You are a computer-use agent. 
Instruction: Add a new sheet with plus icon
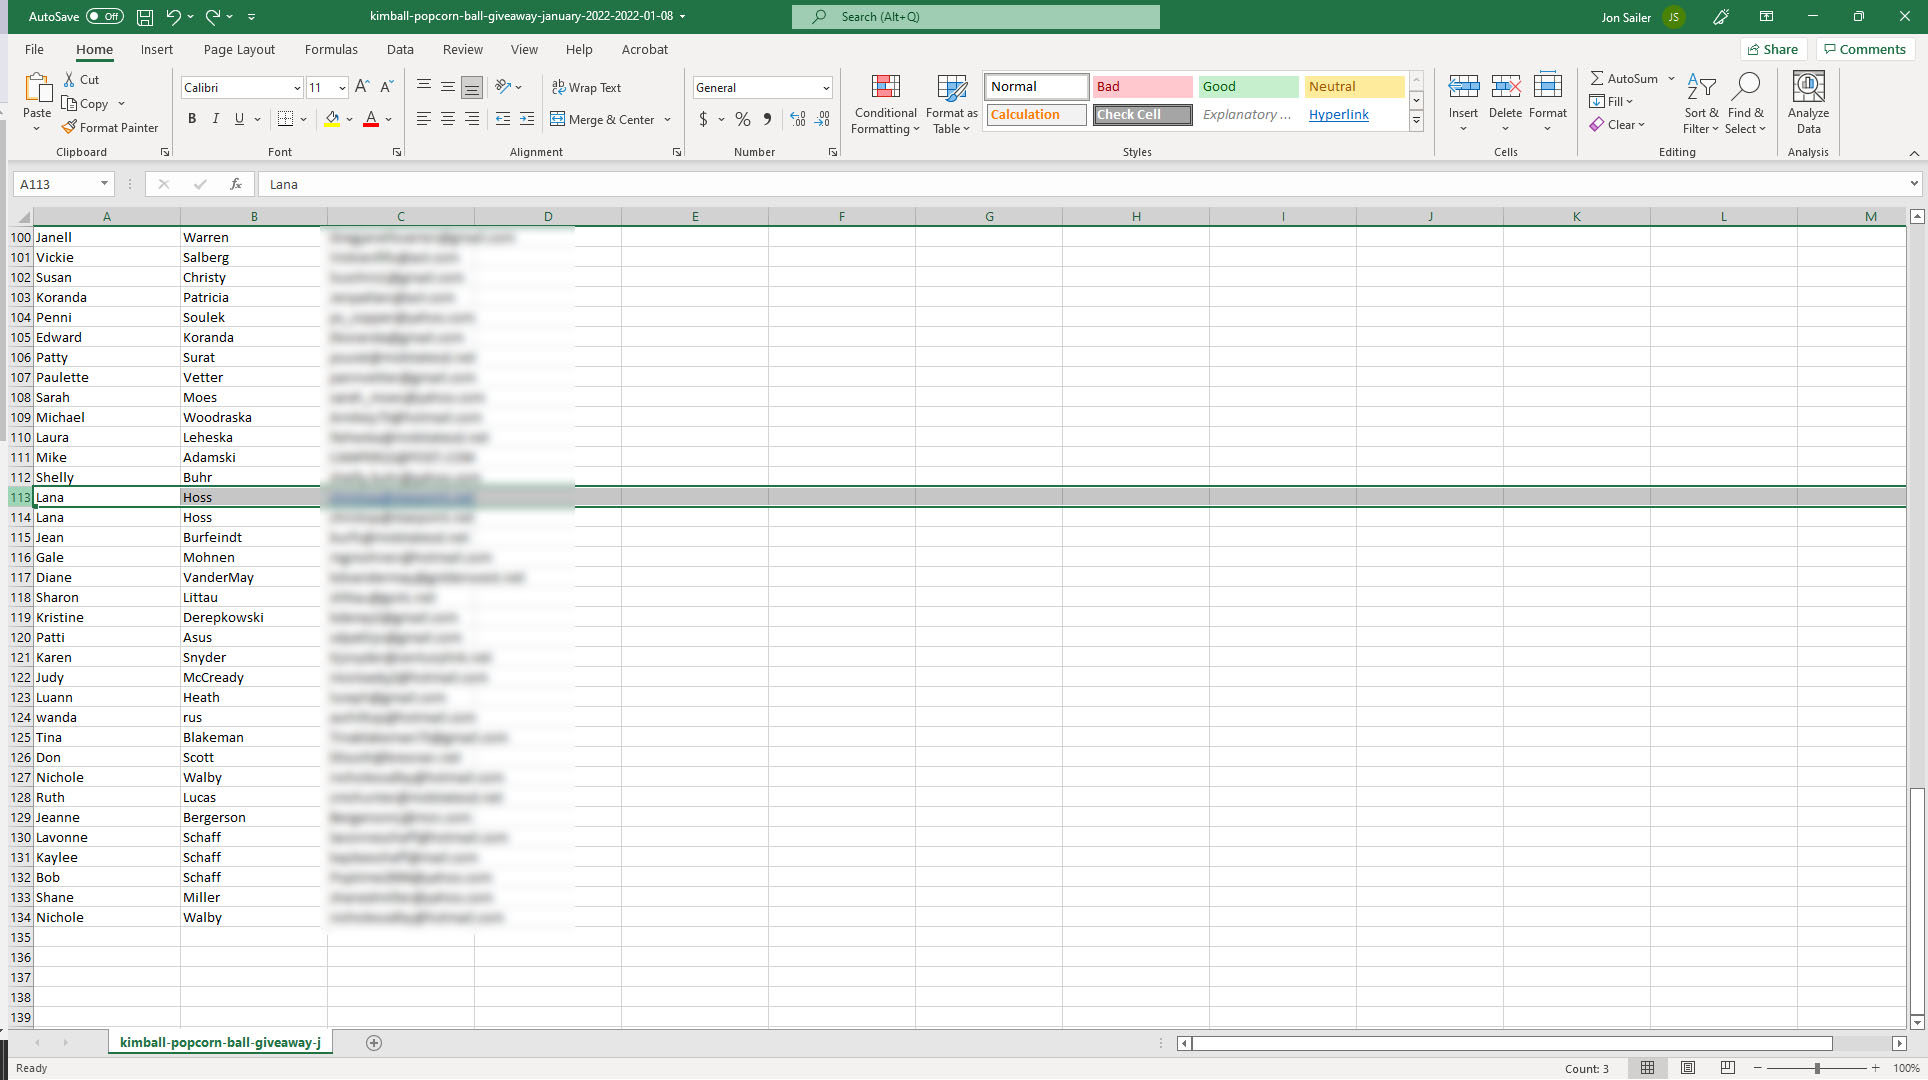click(374, 1042)
